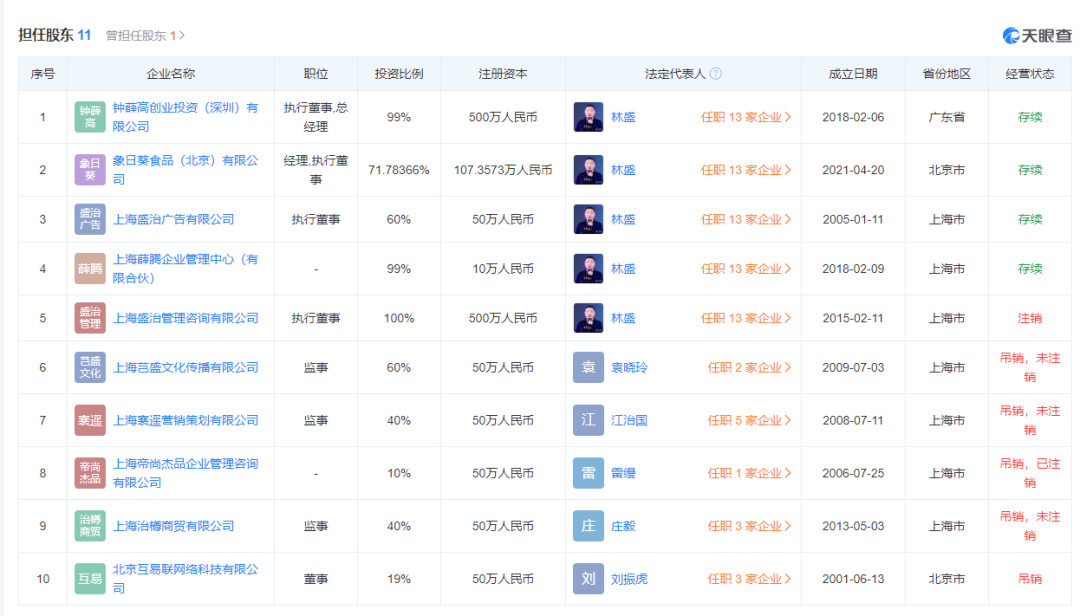Expand 任职 13 家企业 in row 2
Image resolution: width=1080 pixels, height=616 pixels.
point(746,170)
